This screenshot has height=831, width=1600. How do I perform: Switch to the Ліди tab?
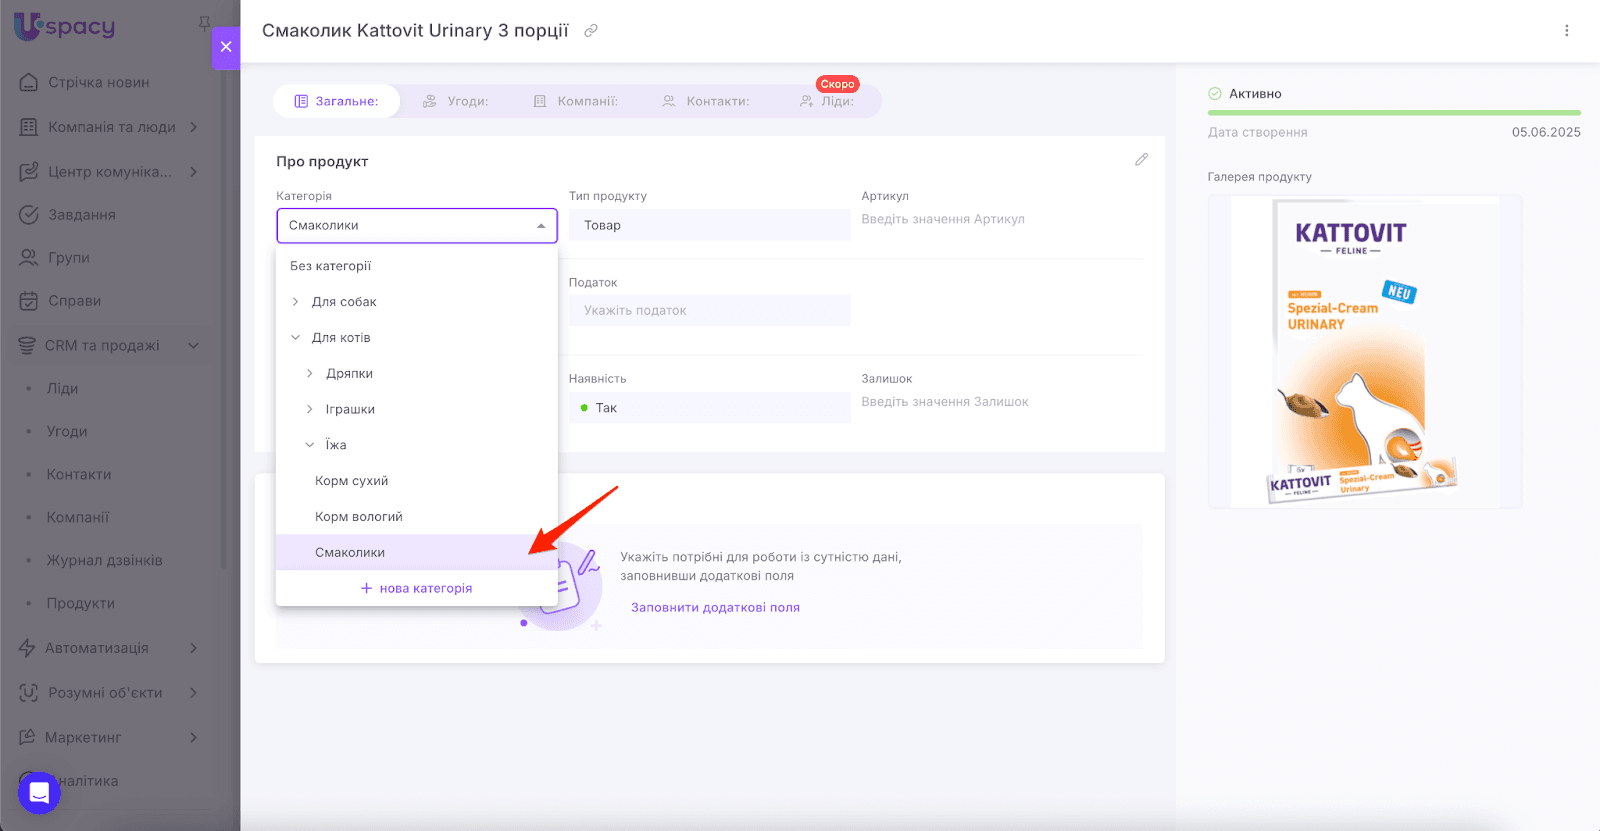click(827, 101)
